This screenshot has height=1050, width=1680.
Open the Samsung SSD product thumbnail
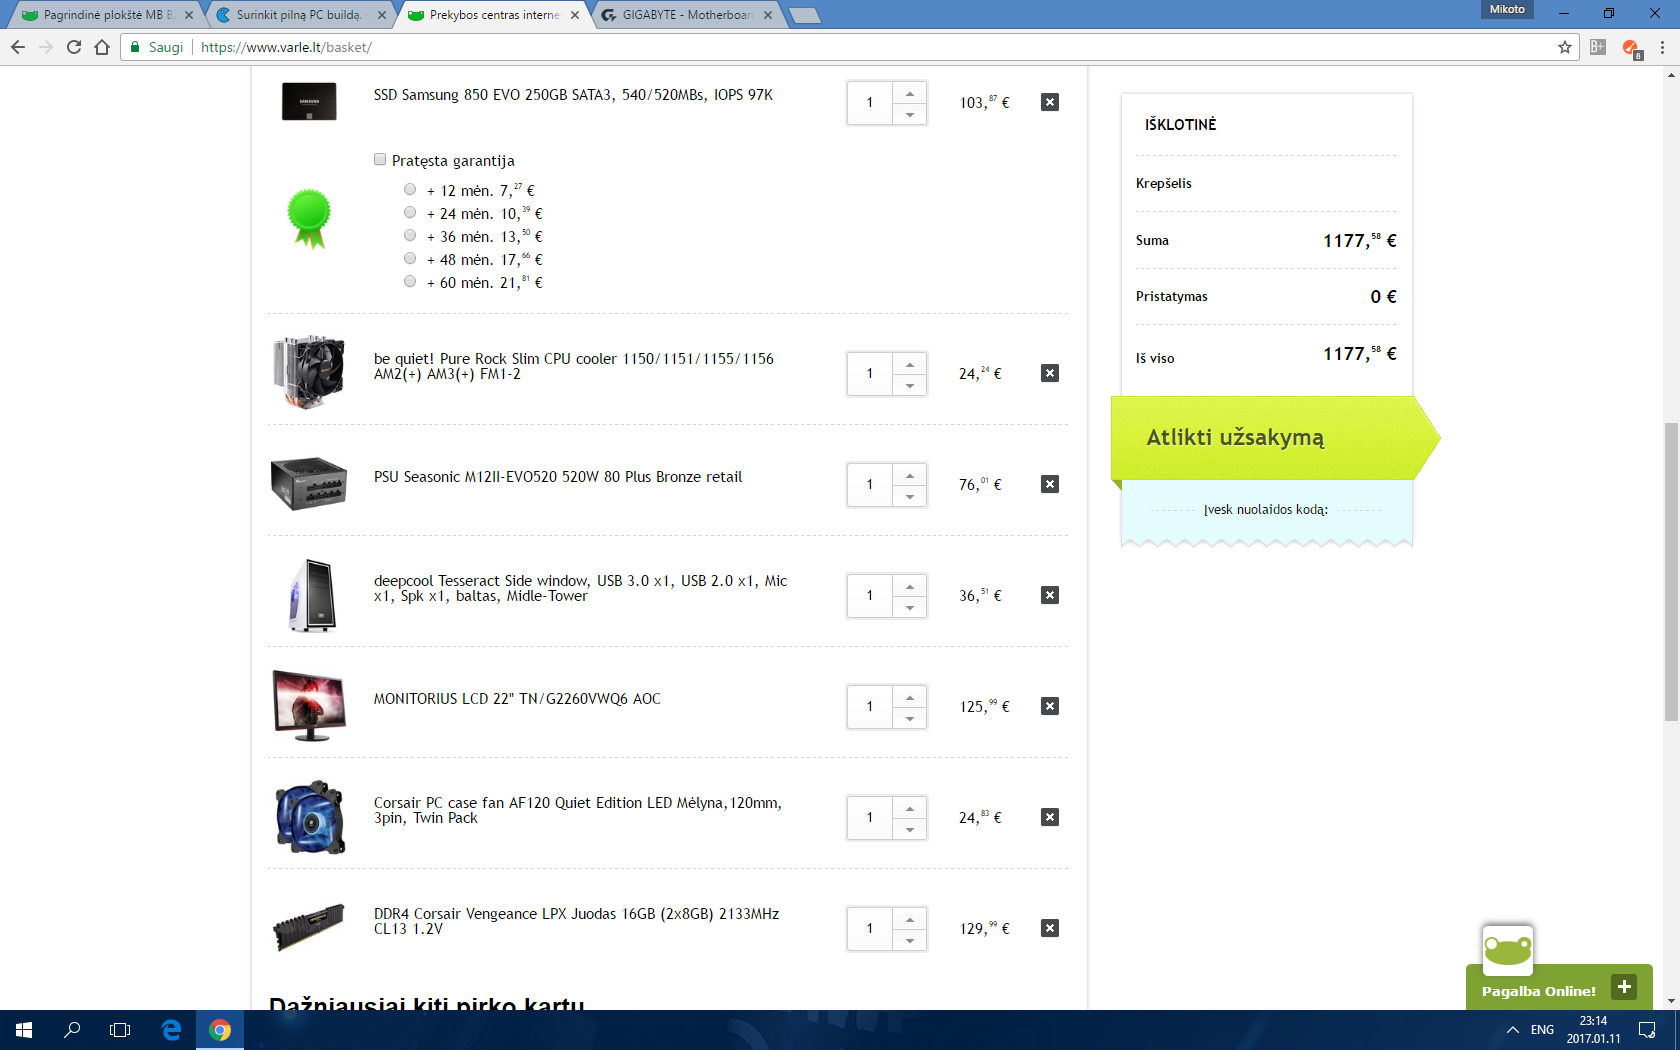pyautogui.click(x=309, y=102)
